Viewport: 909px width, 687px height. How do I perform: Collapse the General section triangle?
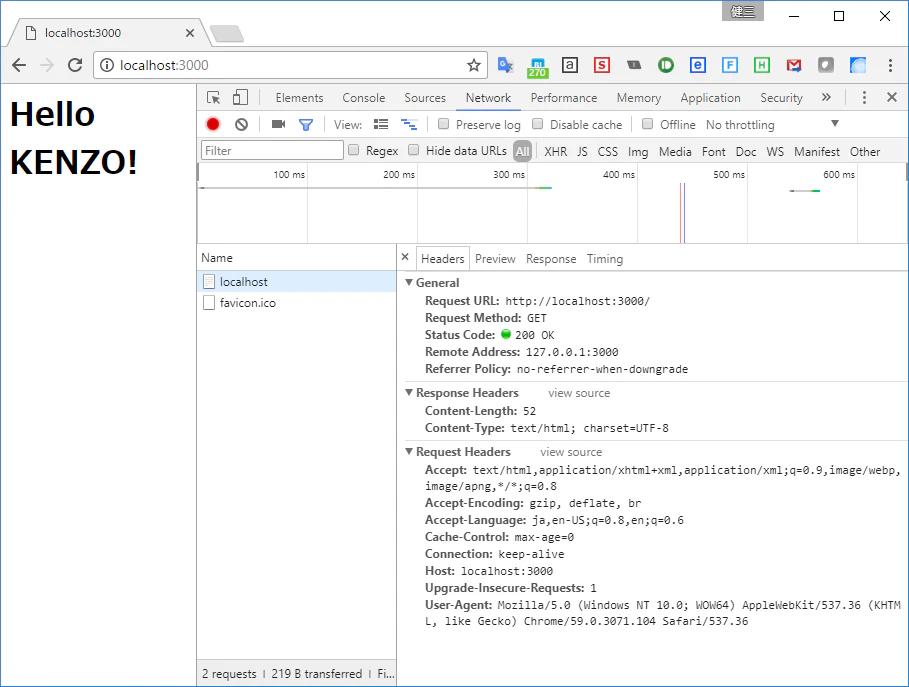(409, 282)
